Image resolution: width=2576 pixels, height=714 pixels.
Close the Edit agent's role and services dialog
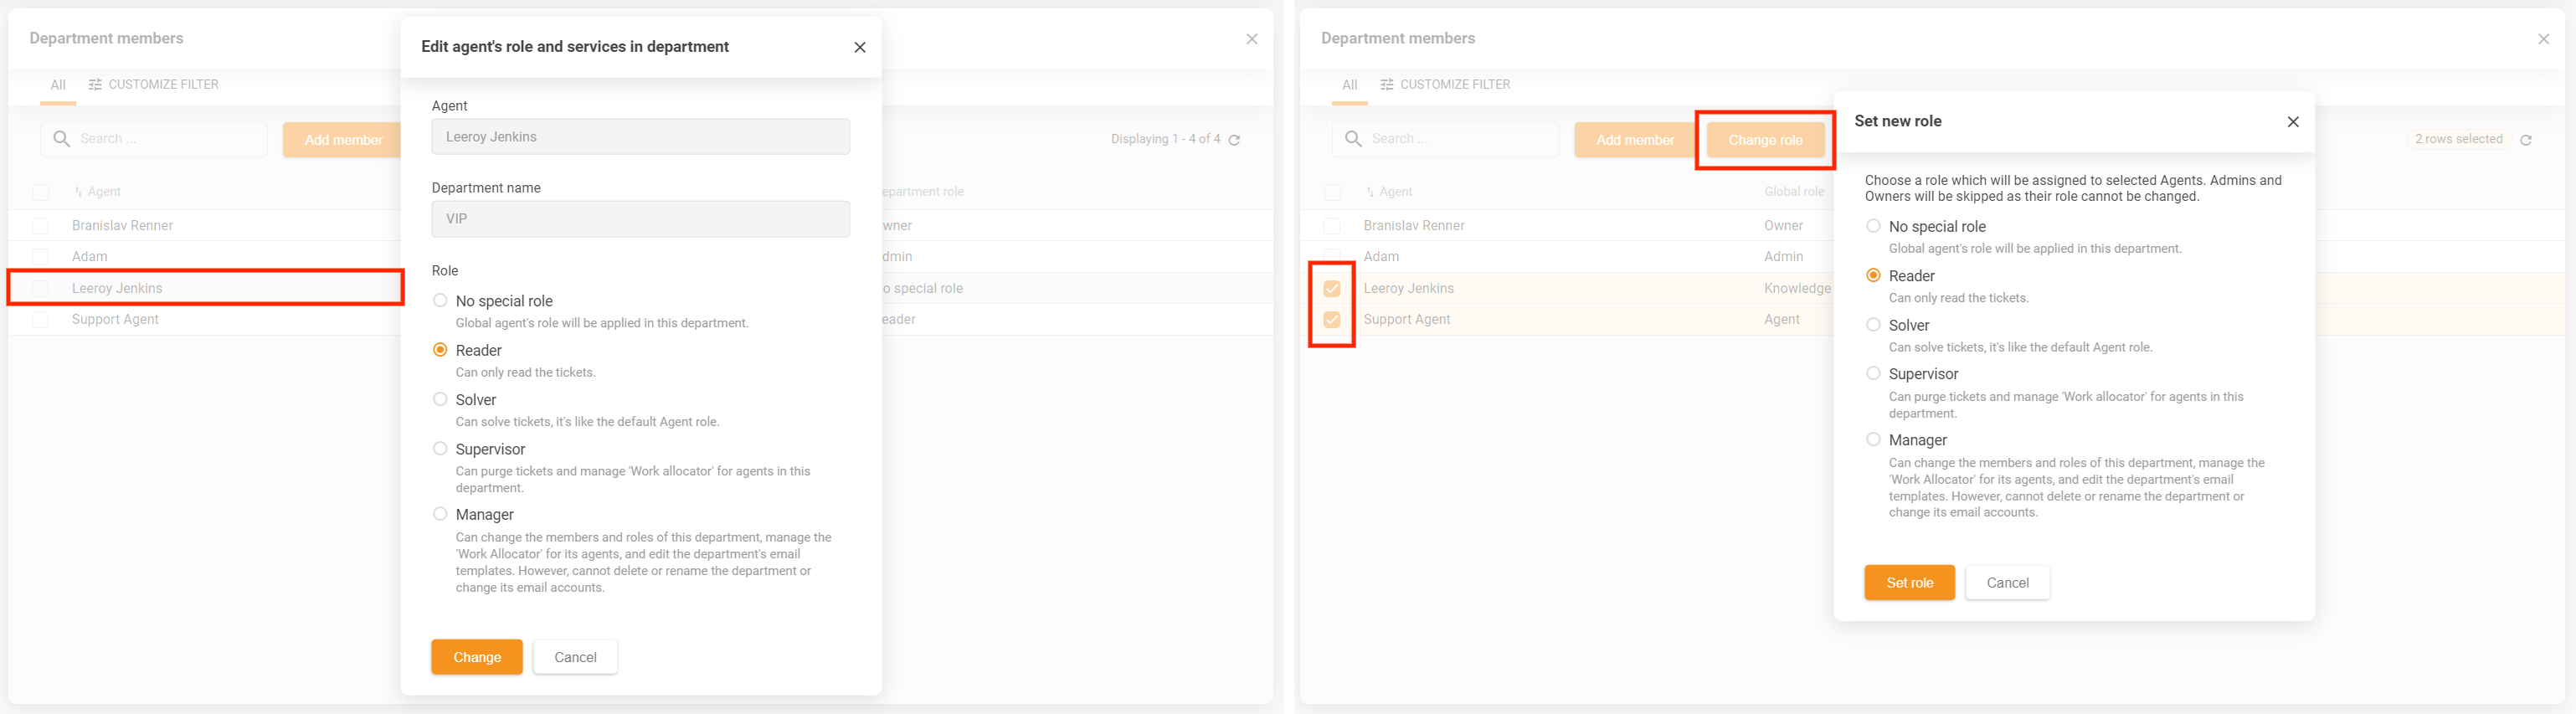pyautogui.click(x=859, y=47)
